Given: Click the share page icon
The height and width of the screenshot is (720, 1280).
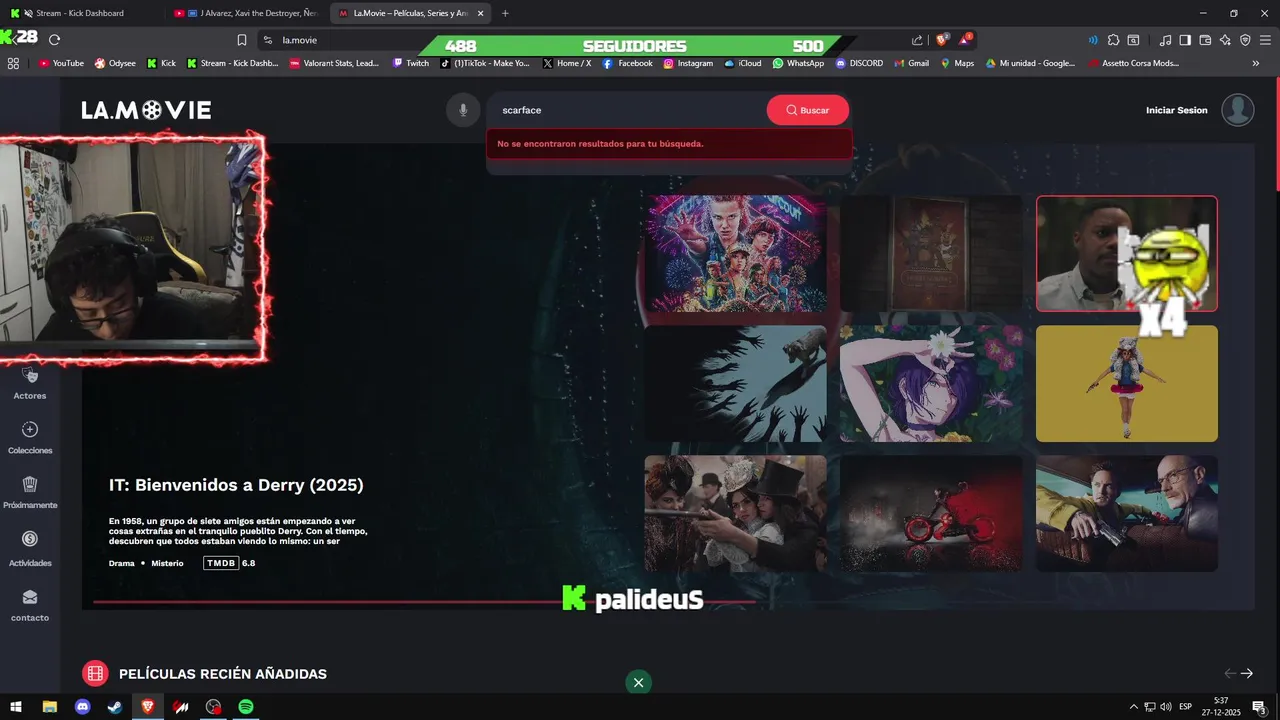Looking at the screenshot, I should [x=918, y=40].
